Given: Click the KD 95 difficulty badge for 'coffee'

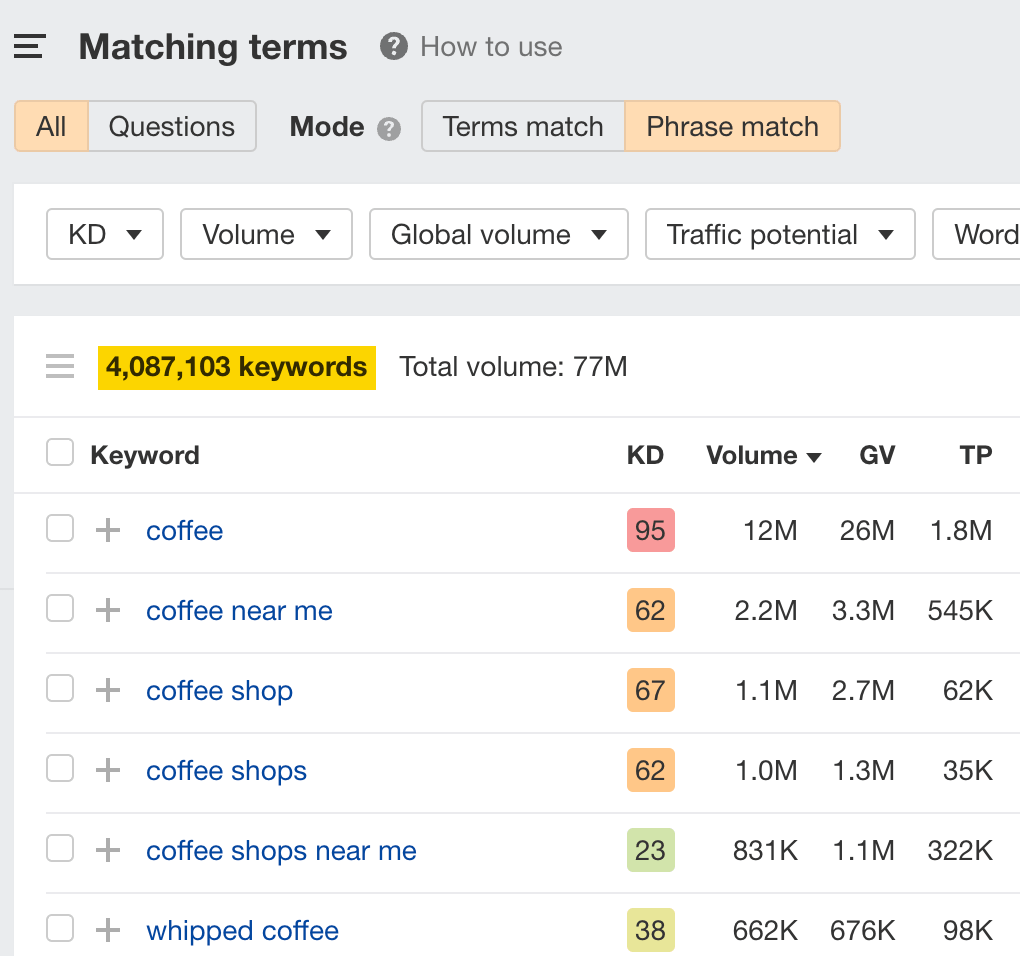Looking at the screenshot, I should (650, 530).
